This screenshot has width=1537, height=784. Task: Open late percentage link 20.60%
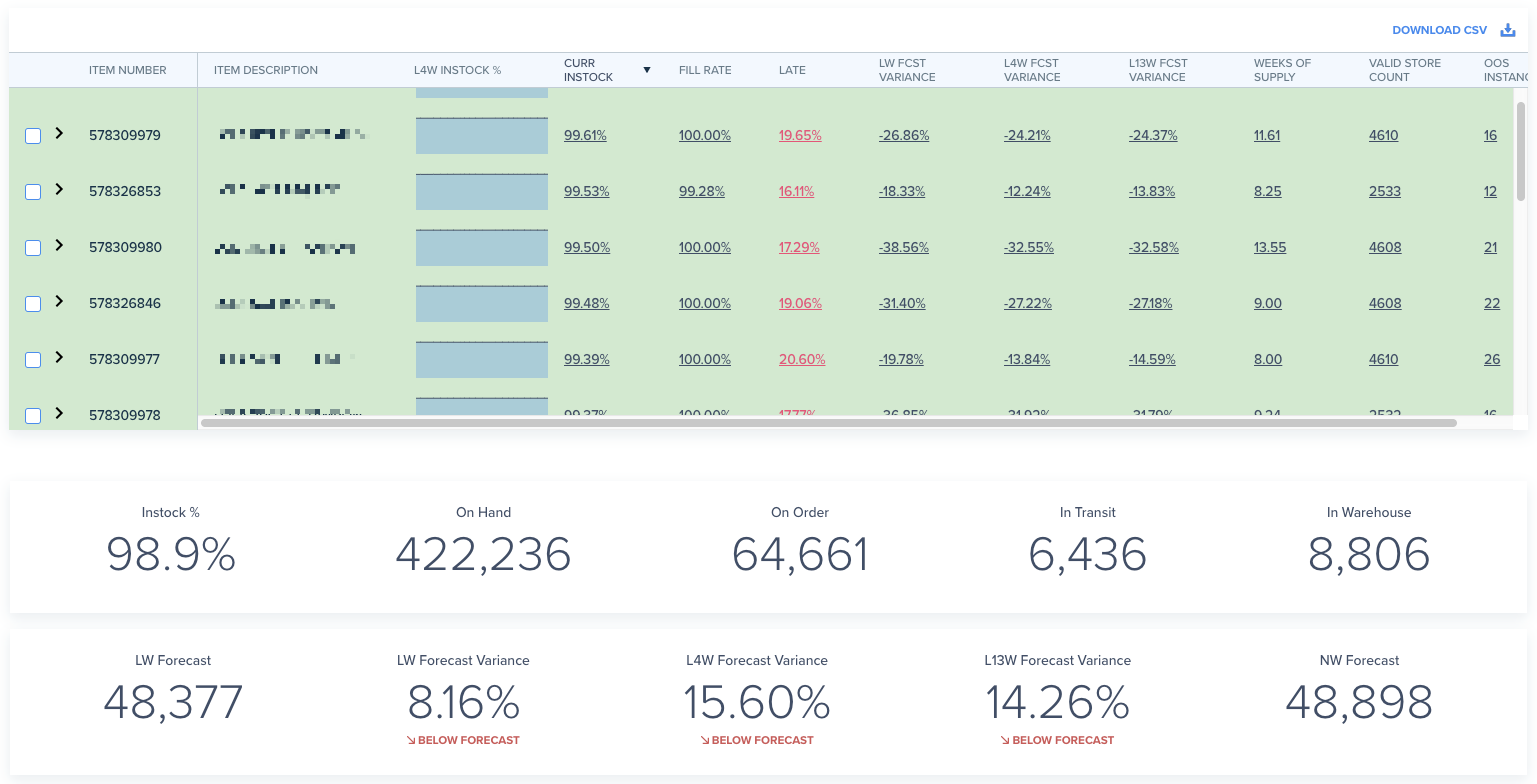pyautogui.click(x=802, y=359)
